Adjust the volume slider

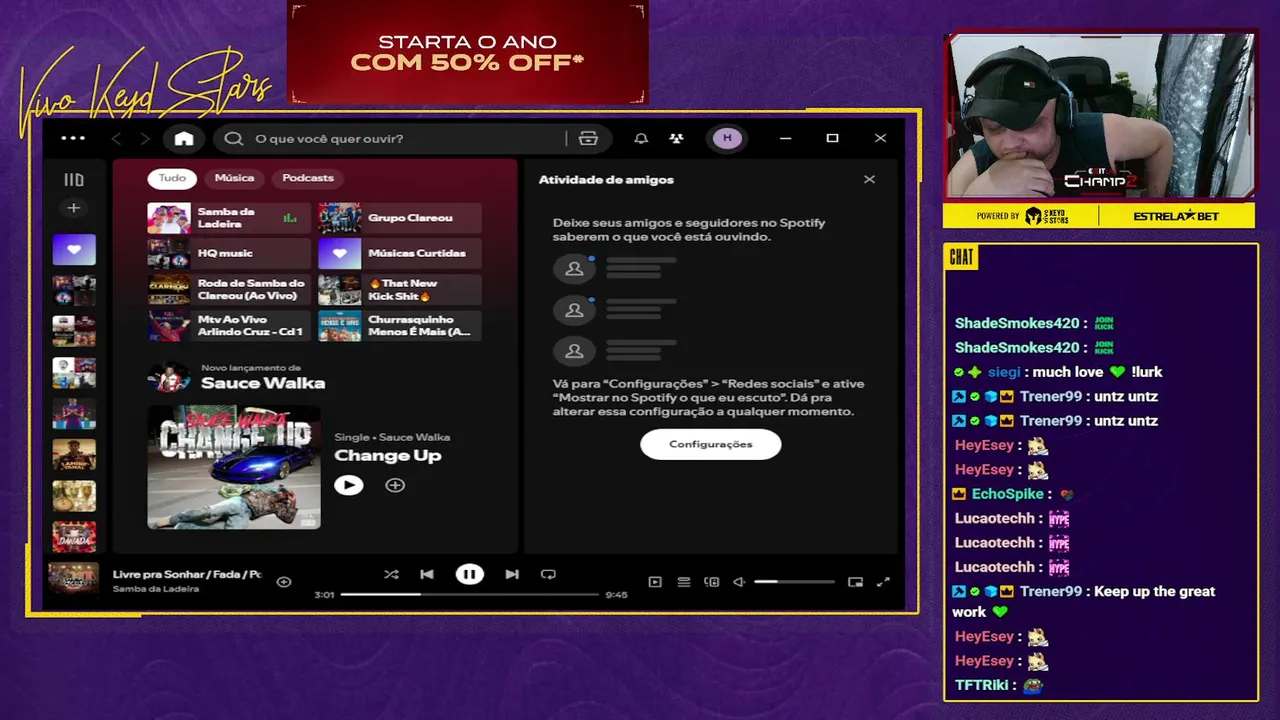pyautogui.click(x=794, y=581)
